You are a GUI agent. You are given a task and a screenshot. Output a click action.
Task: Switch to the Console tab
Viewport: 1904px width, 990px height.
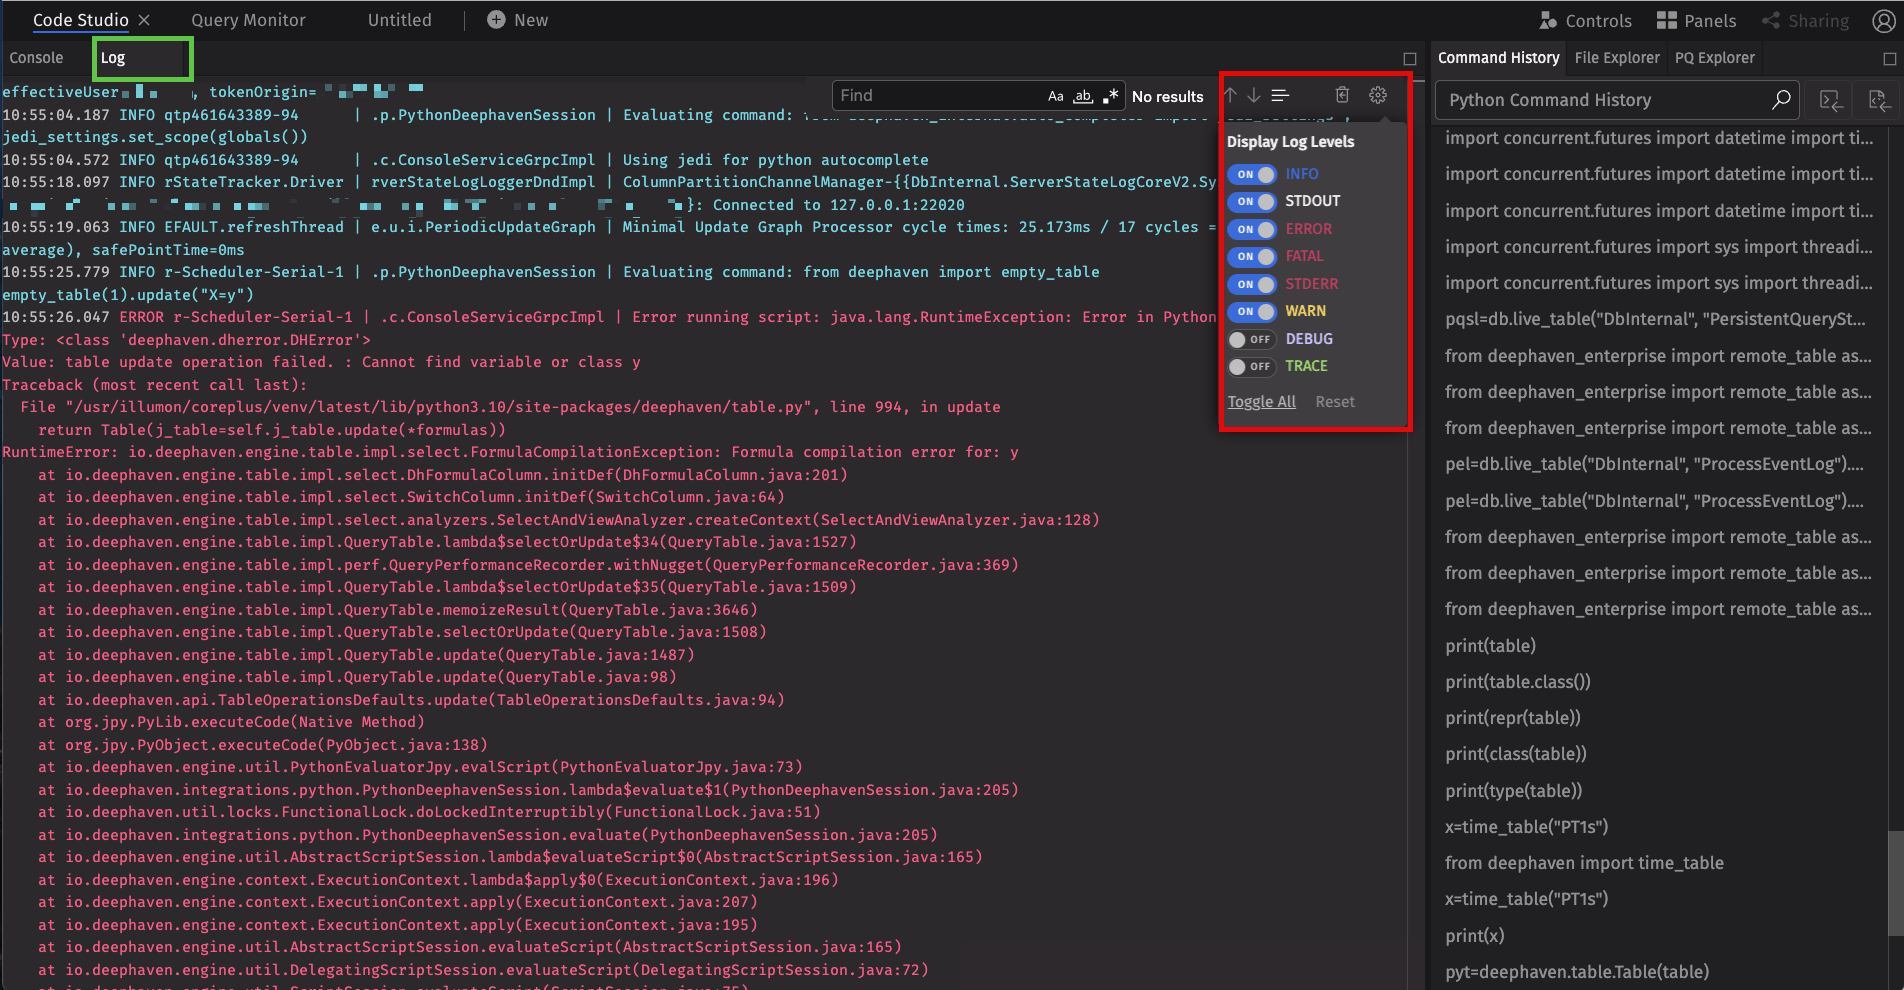click(x=36, y=58)
